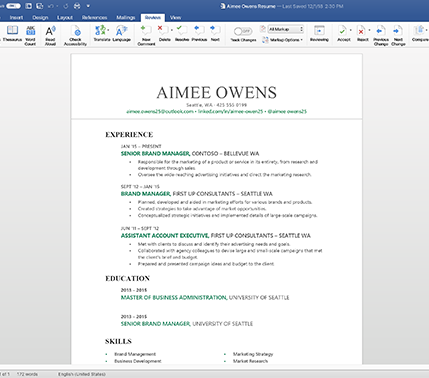The height and width of the screenshot is (378, 429).
Task: Click the 'Brand Management' skill bullet
Action: (x=135, y=354)
